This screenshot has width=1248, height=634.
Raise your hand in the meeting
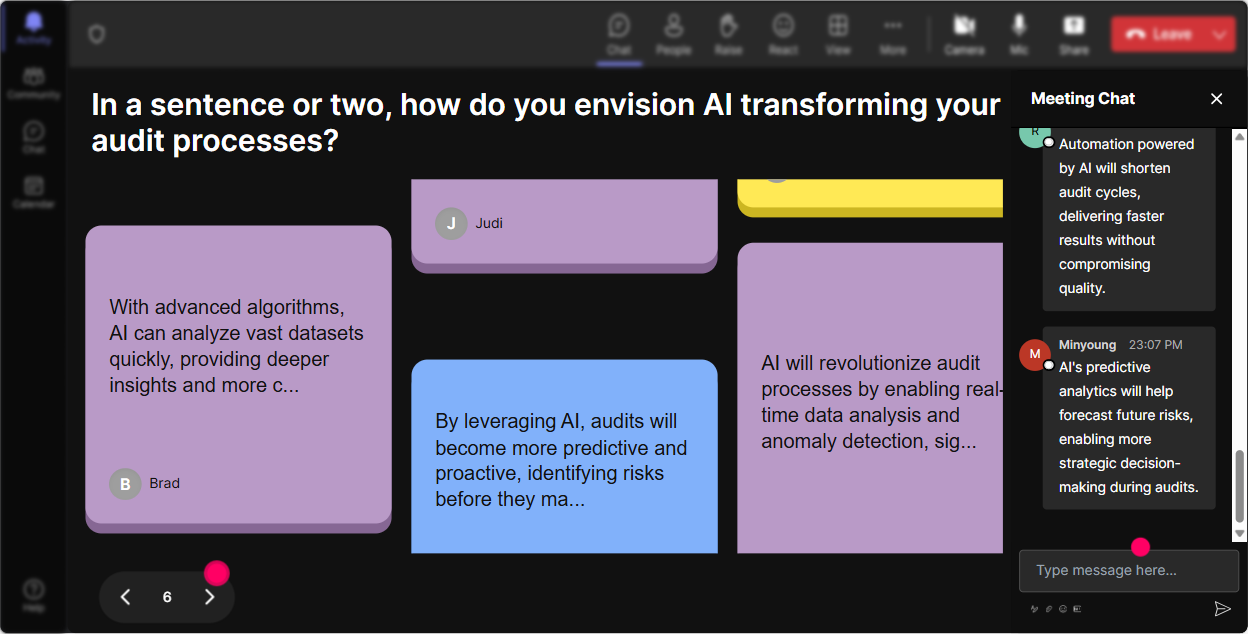click(728, 34)
